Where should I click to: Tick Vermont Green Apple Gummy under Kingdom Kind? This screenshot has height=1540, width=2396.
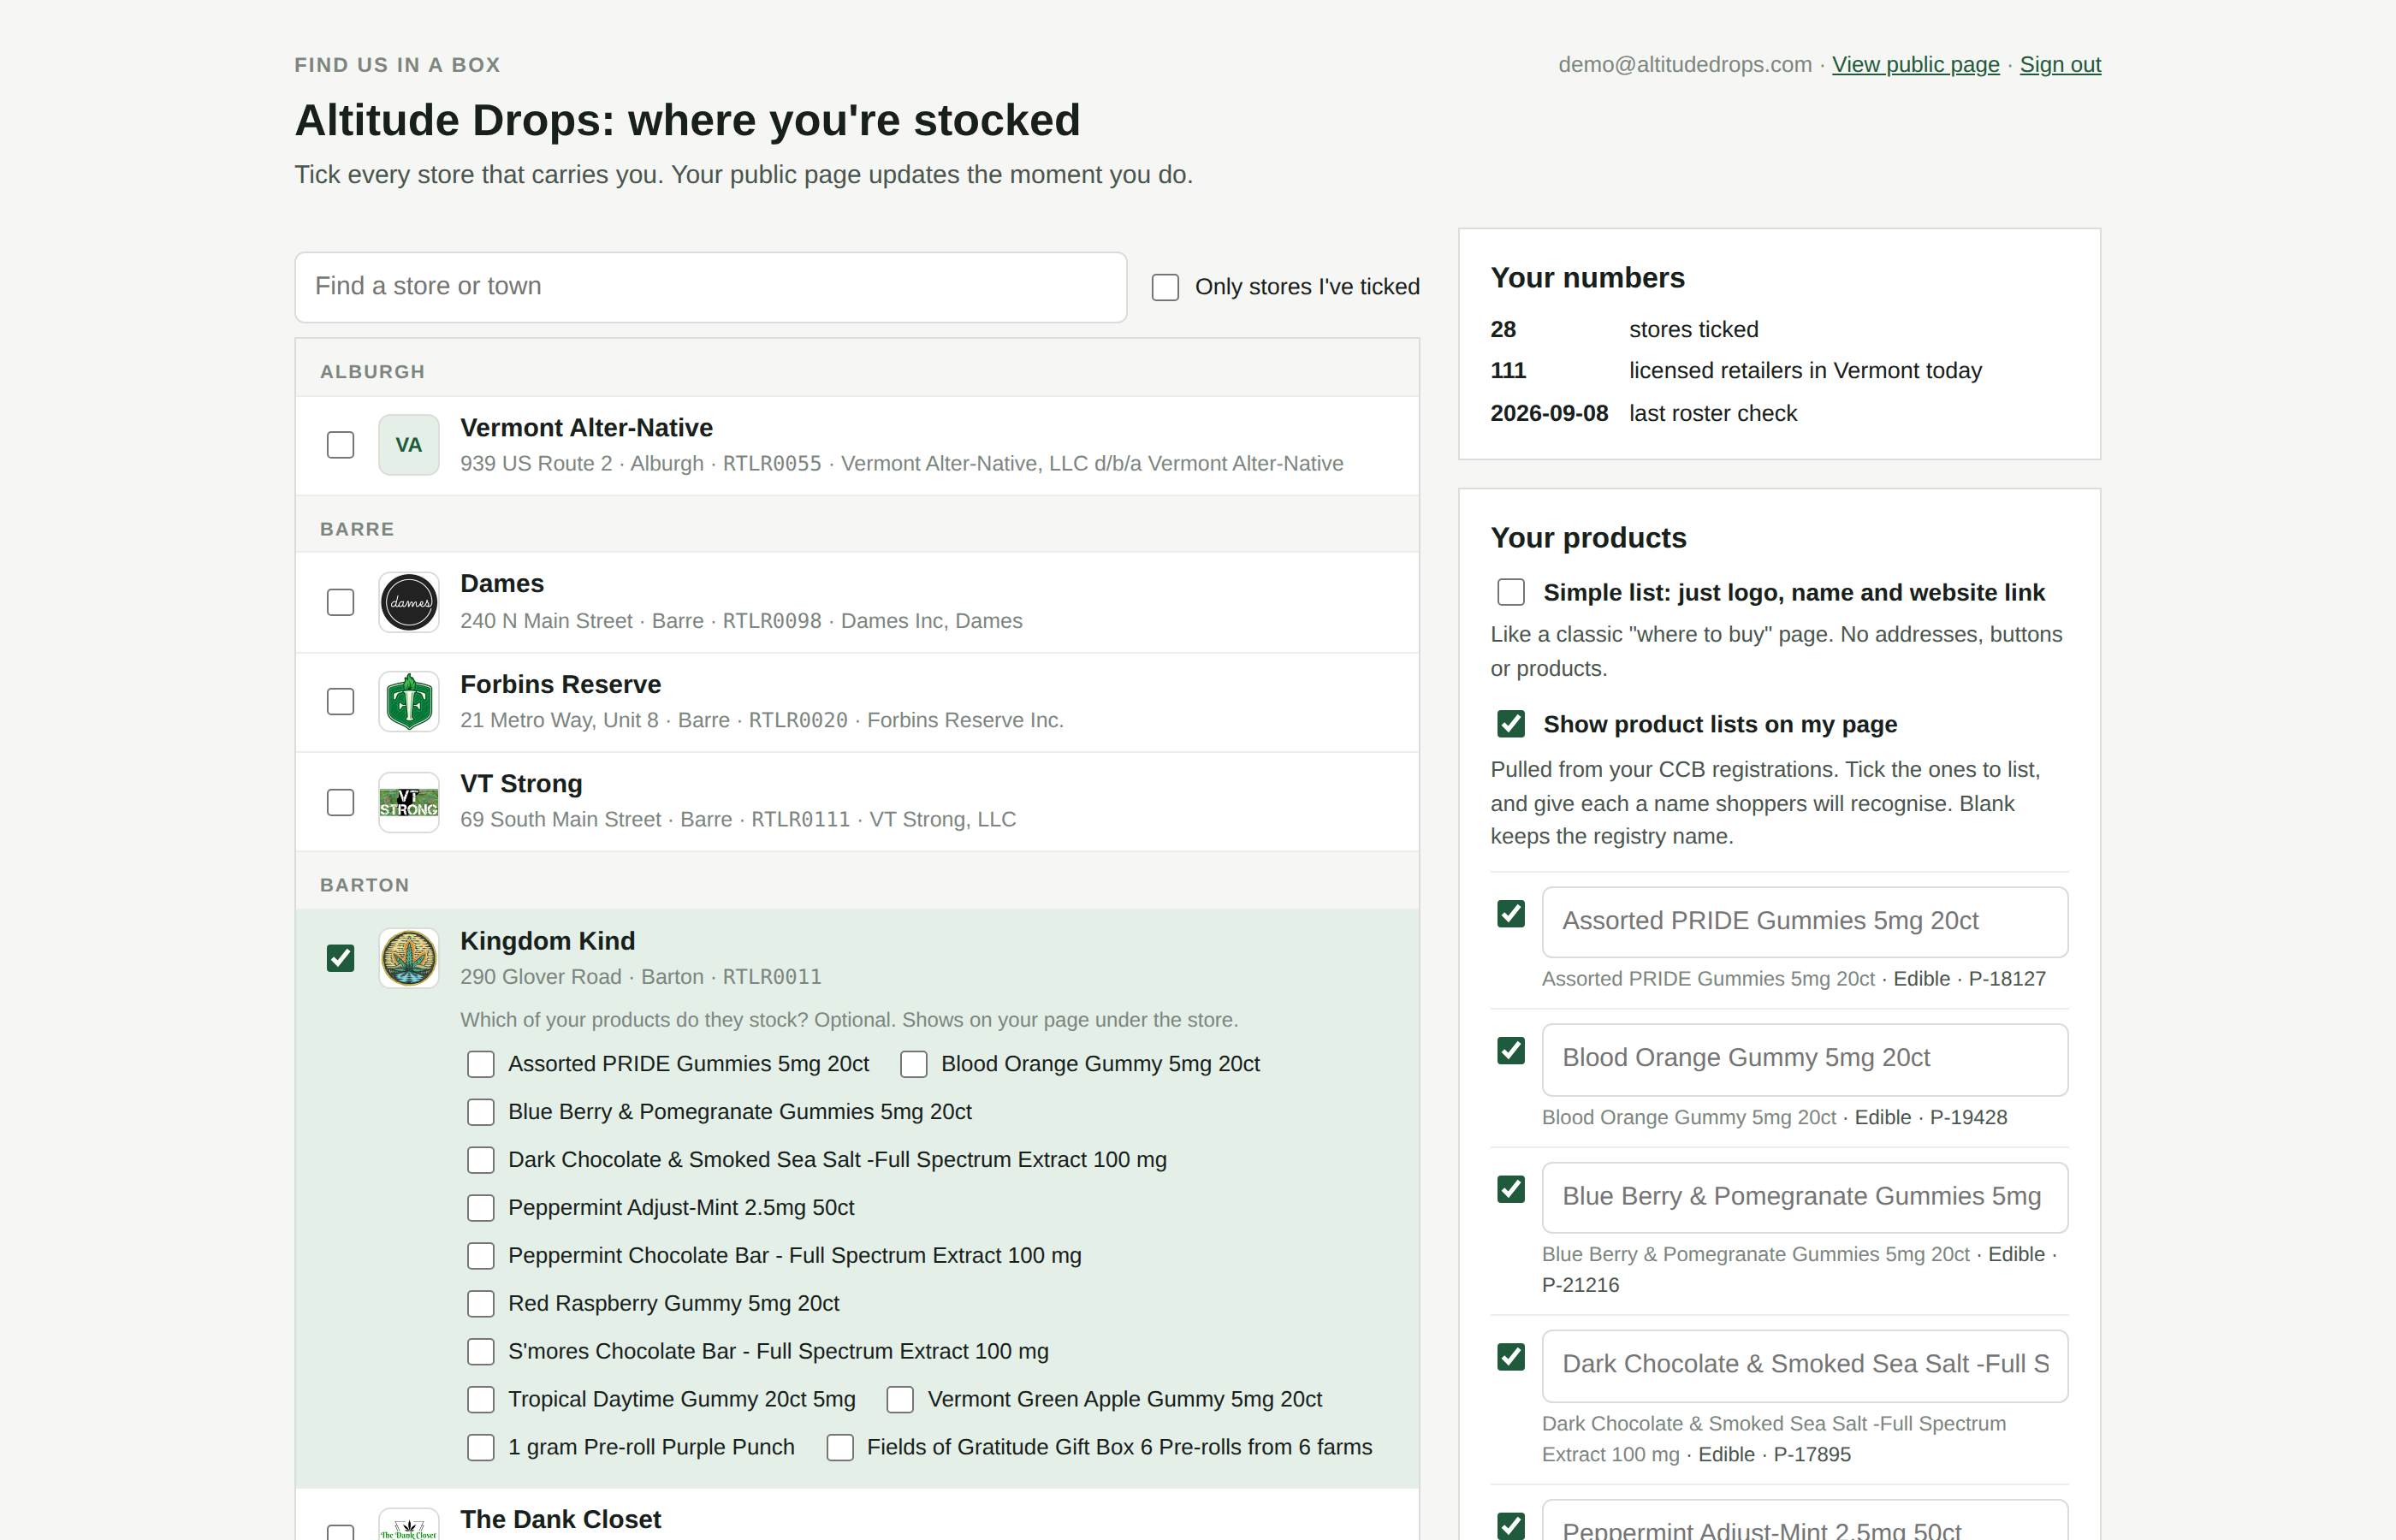pos(900,1400)
